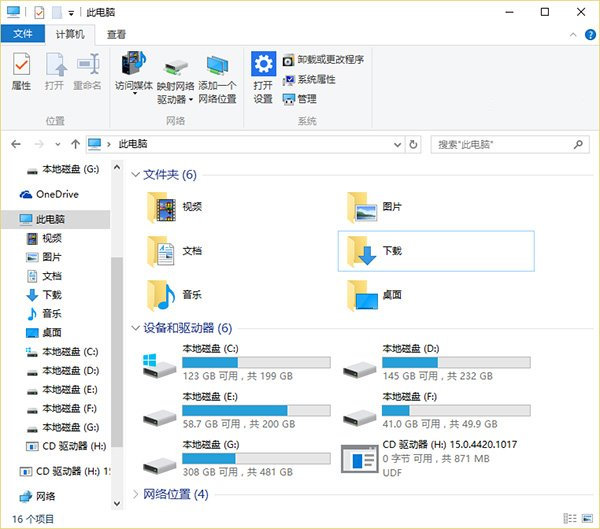
Task: Select 图片 in the navigation pane
Action: click(x=44, y=257)
